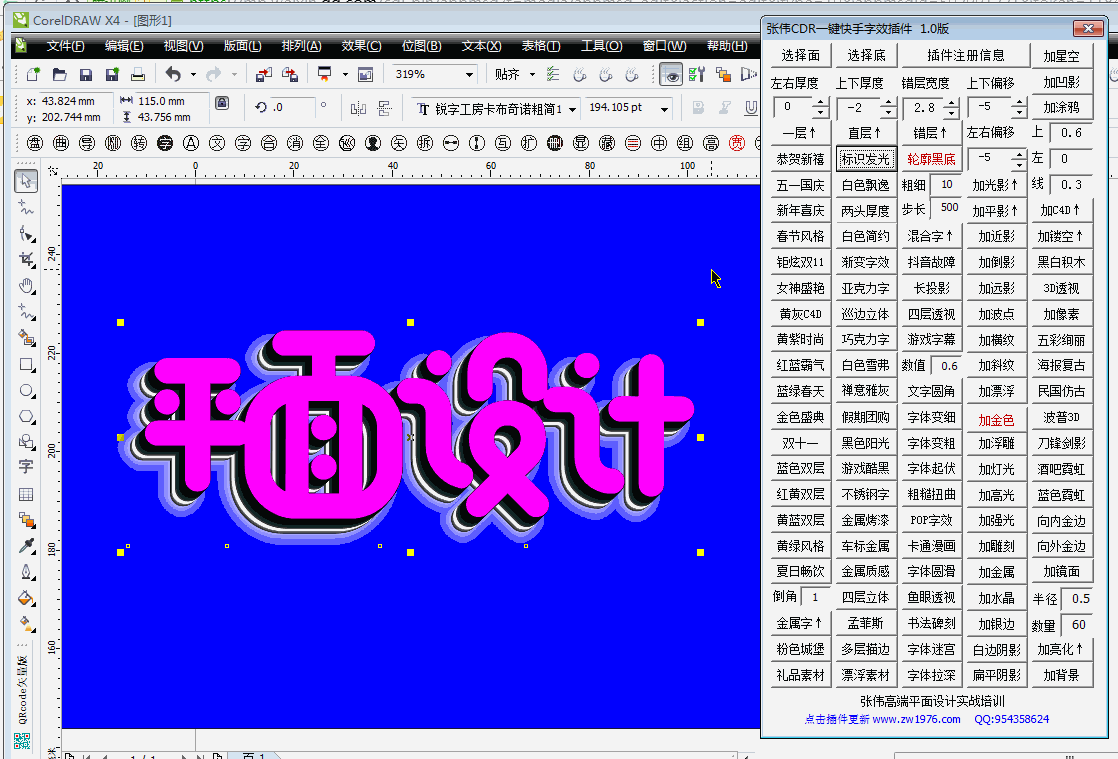The image size is (1118, 759).
Task: Click the 插件注册信息 button
Action: pos(965,55)
